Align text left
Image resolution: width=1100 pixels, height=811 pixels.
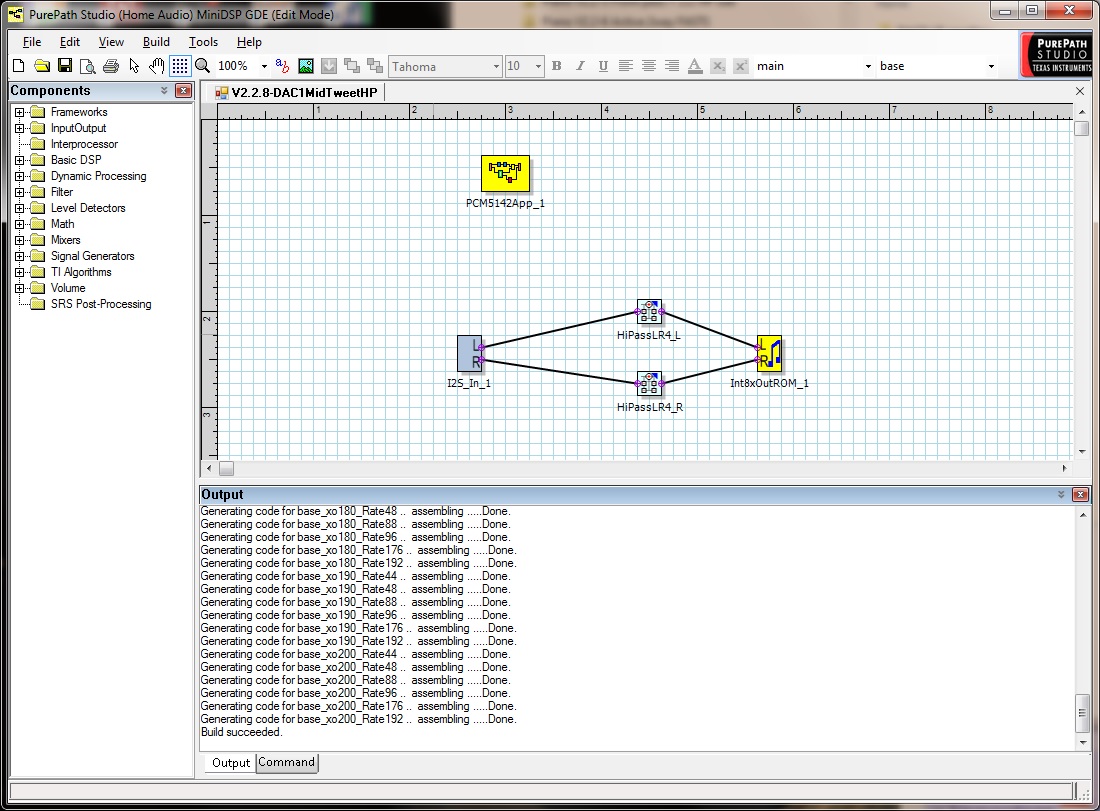point(626,66)
